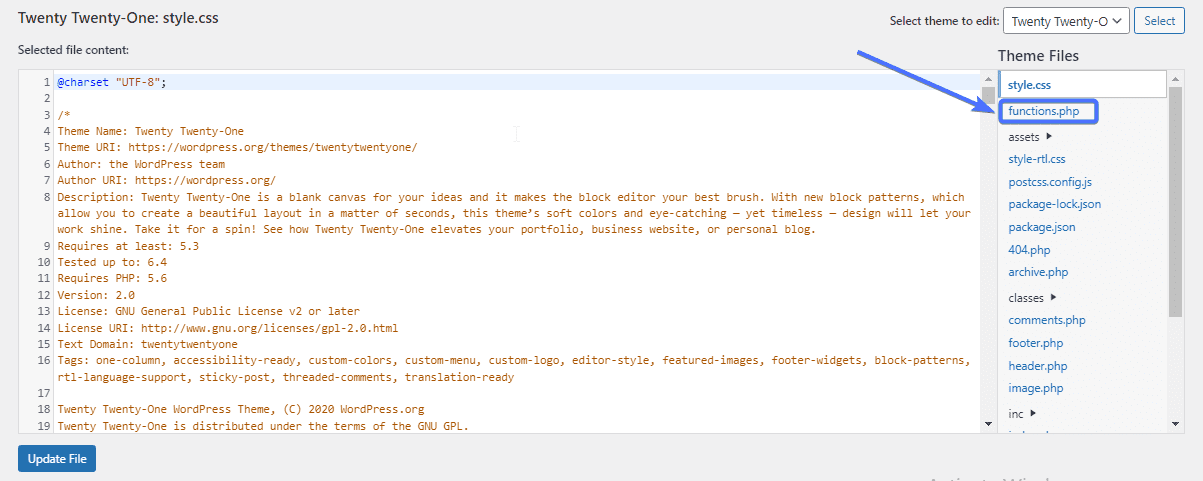Open header.php file
1203x481 pixels.
click(x=1038, y=366)
